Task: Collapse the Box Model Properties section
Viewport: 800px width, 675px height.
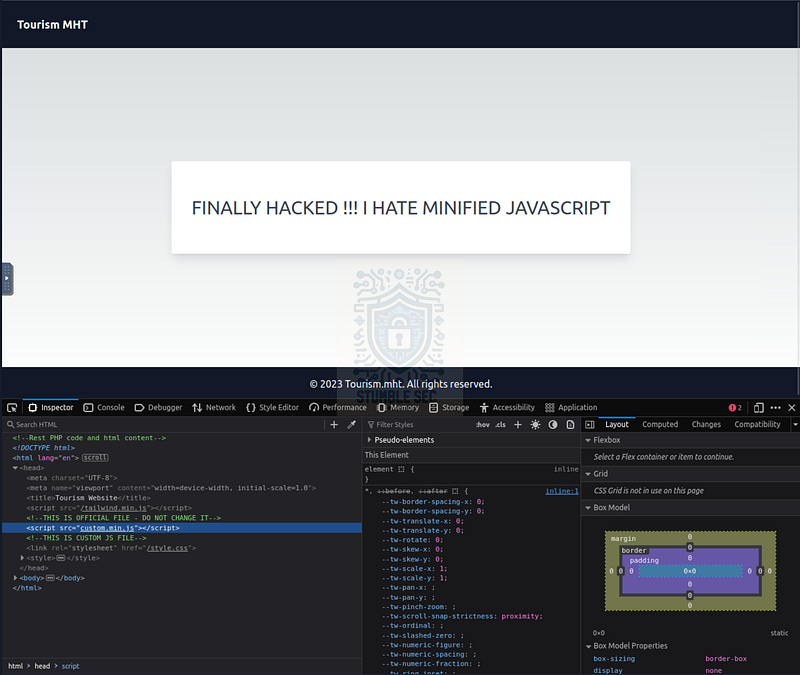Action: [588, 646]
